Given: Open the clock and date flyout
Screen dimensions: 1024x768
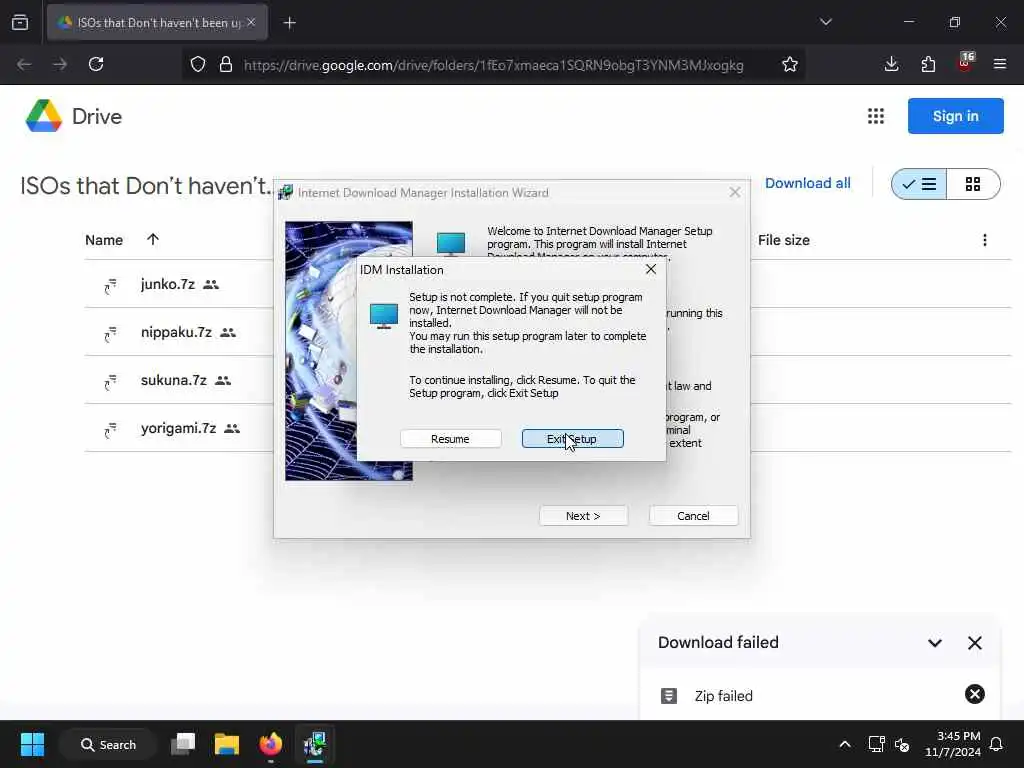Looking at the screenshot, I should [953, 744].
